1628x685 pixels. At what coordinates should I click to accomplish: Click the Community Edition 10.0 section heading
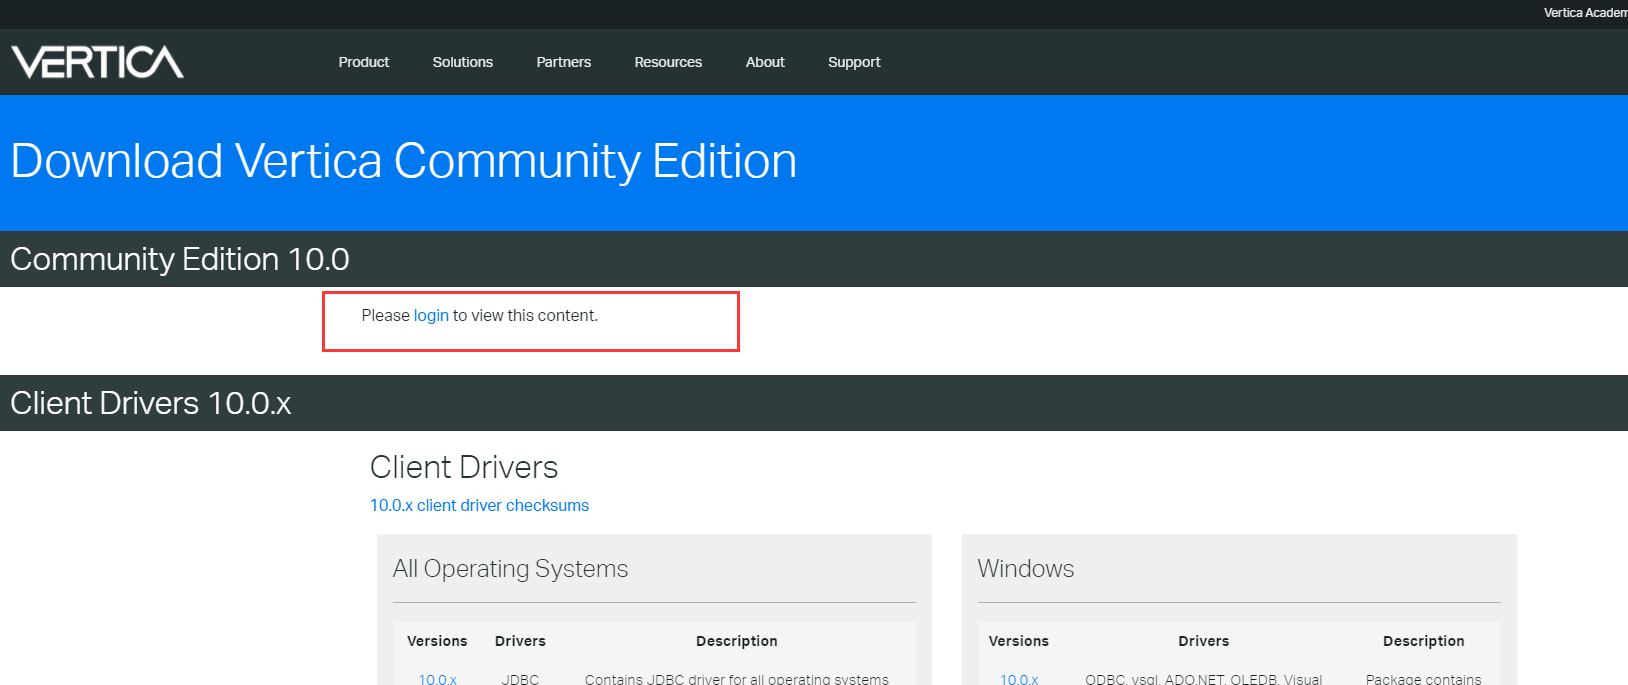tap(180, 259)
